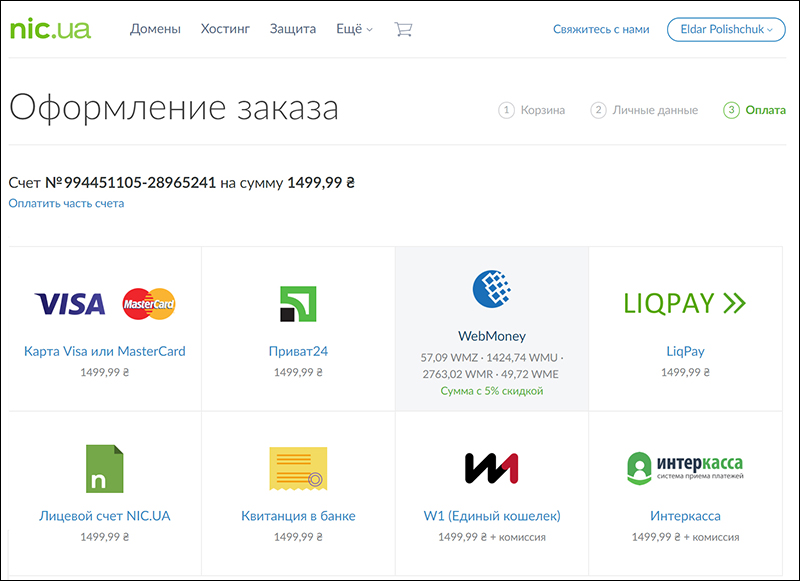
Task: Choose the Интеркасса logo
Action: pos(685,467)
